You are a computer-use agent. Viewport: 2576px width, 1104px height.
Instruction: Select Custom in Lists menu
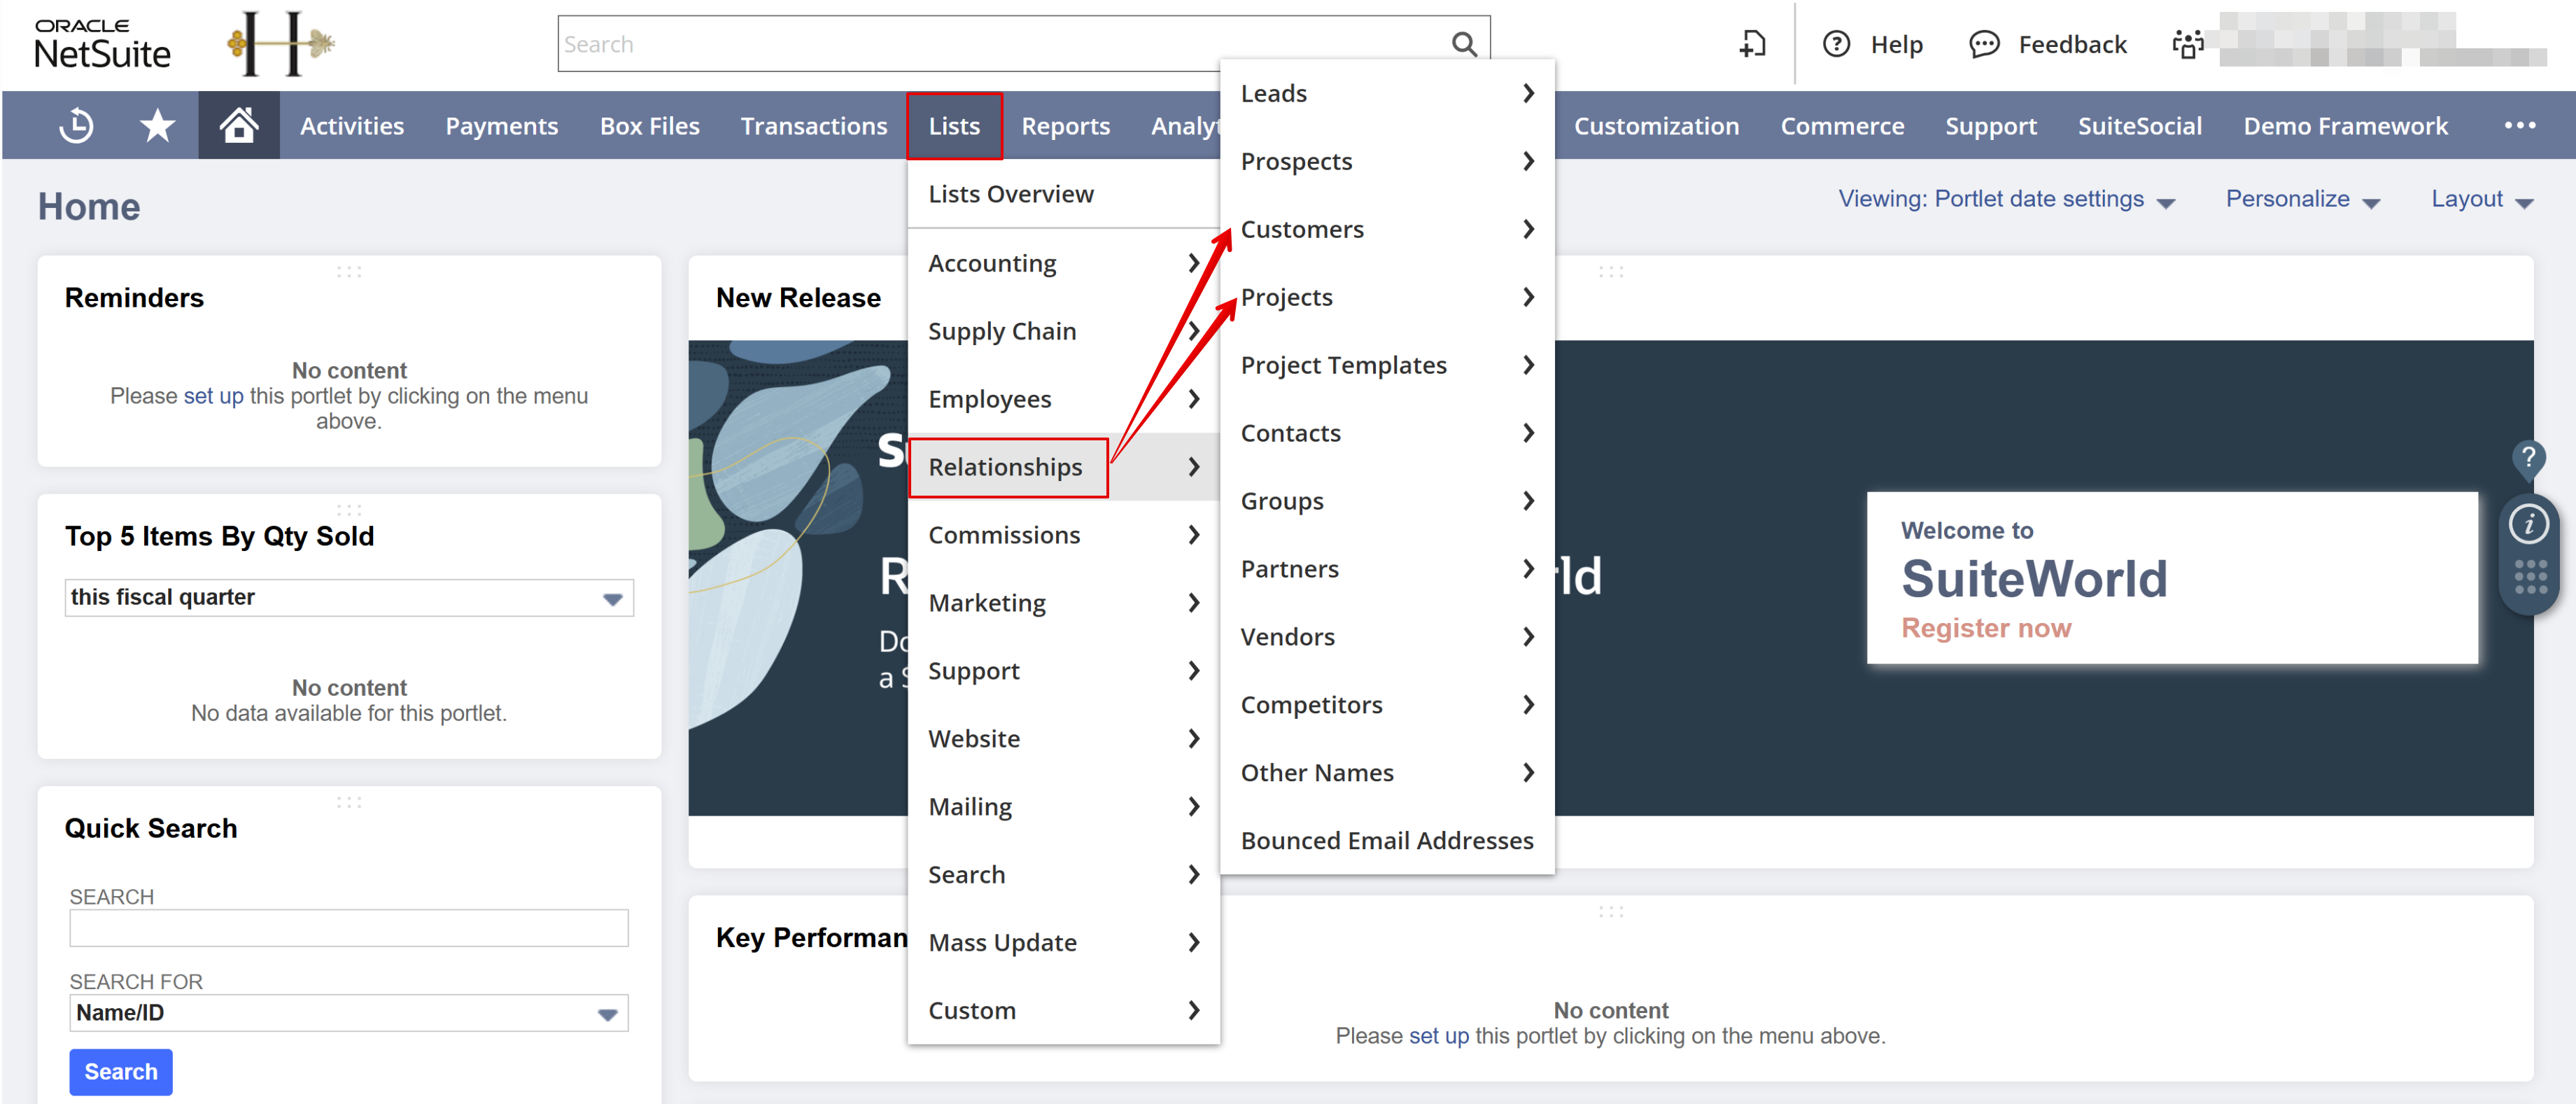(1063, 1011)
